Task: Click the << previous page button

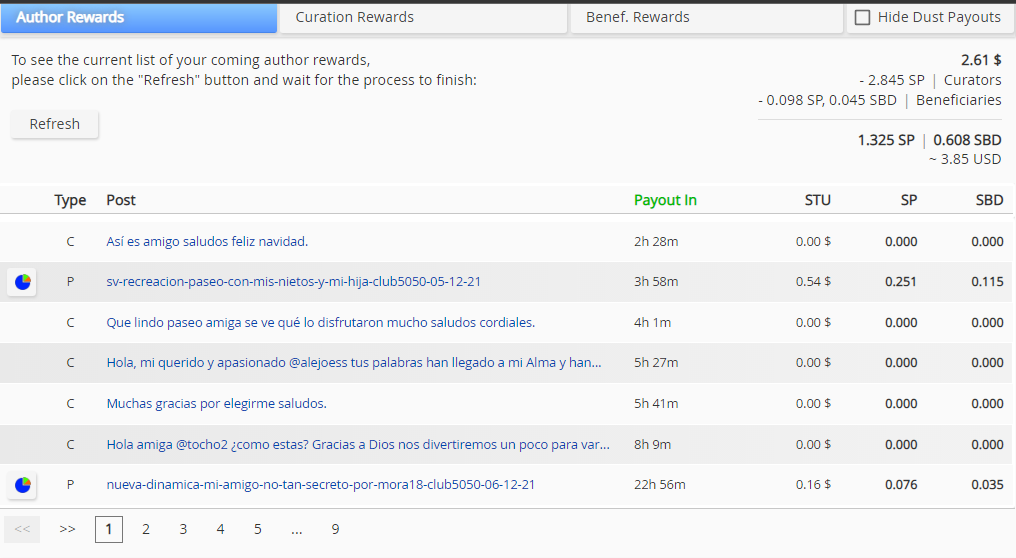Action: (x=22, y=529)
